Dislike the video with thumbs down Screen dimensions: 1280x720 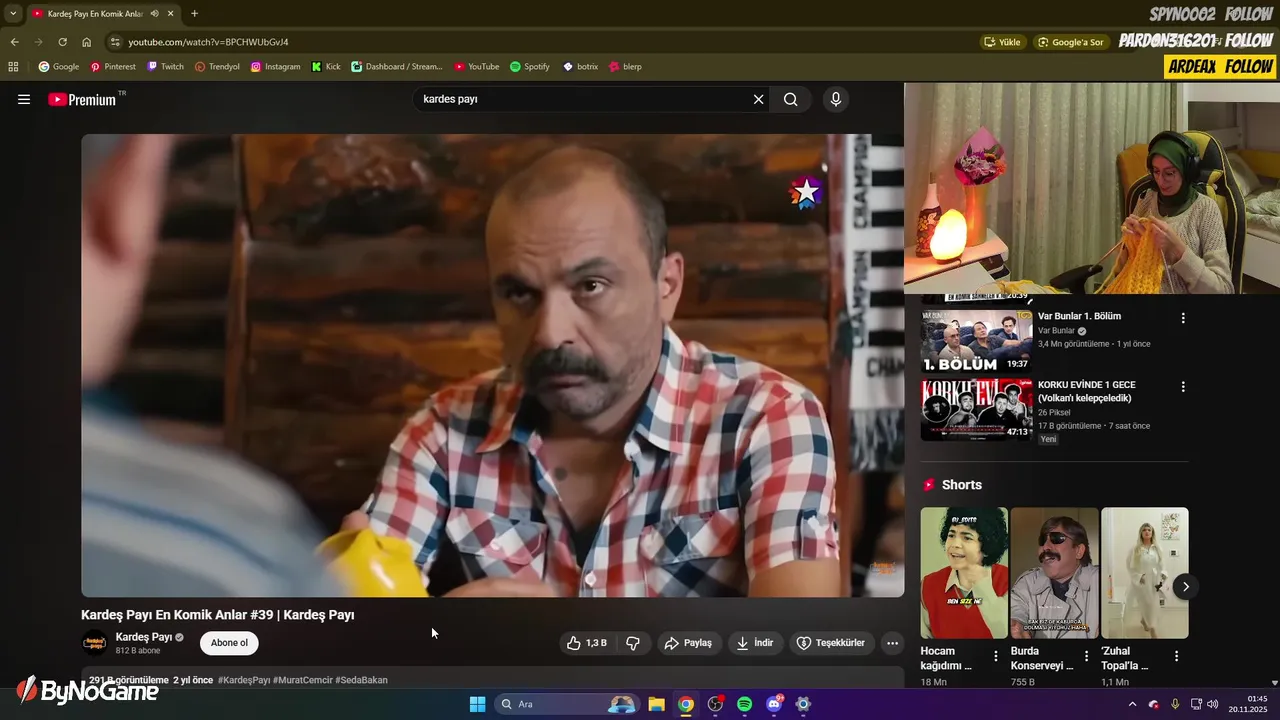point(633,643)
